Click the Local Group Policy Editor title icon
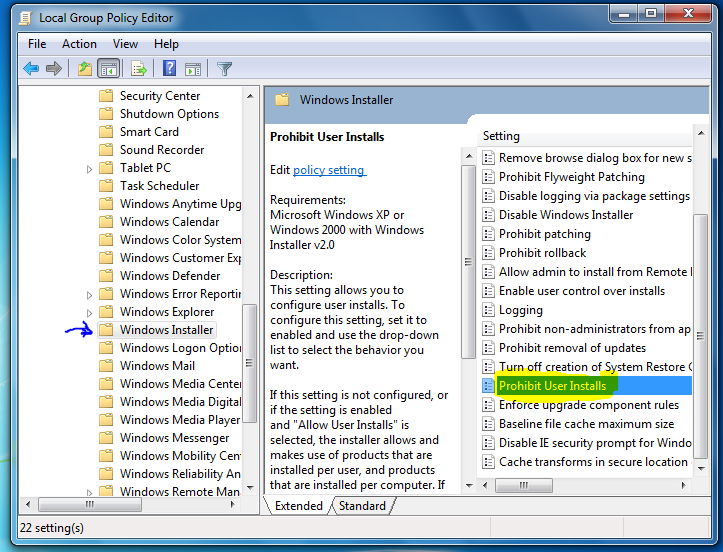This screenshot has width=723, height=552. (x=25, y=18)
